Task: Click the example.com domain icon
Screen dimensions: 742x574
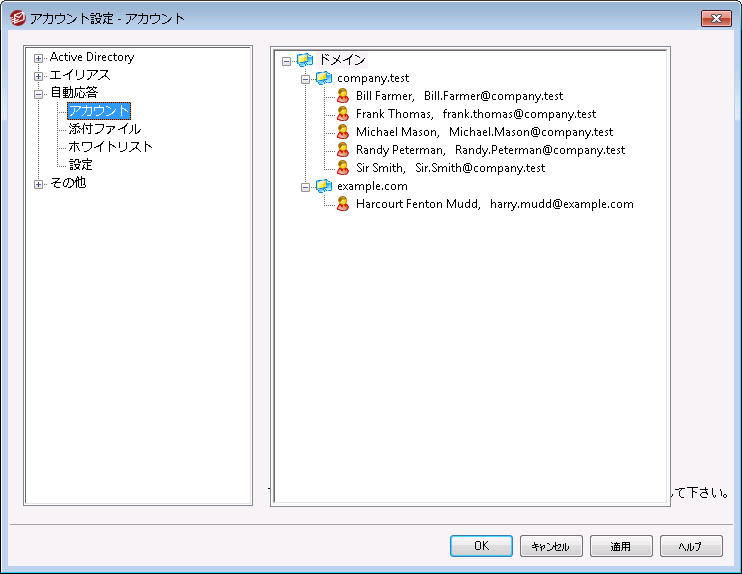Action: click(324, 186)
